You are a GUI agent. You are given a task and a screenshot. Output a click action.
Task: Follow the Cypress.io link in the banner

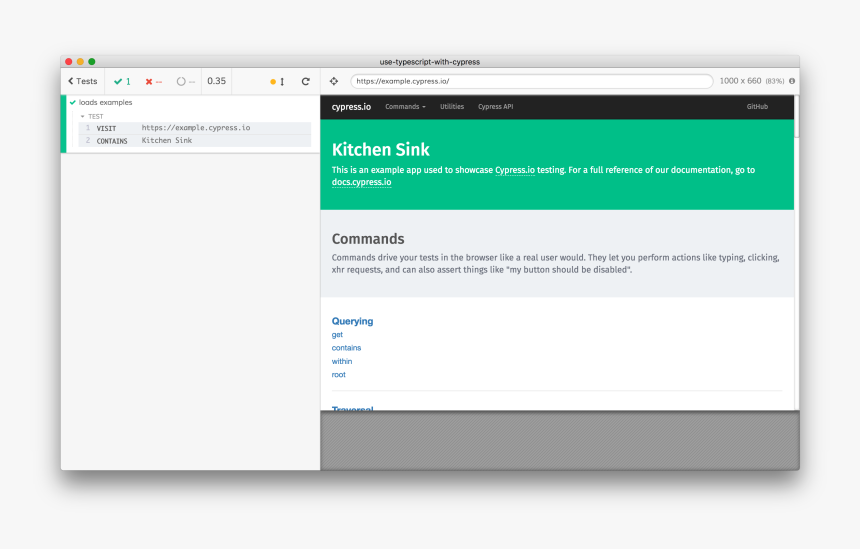coord(515,170)
